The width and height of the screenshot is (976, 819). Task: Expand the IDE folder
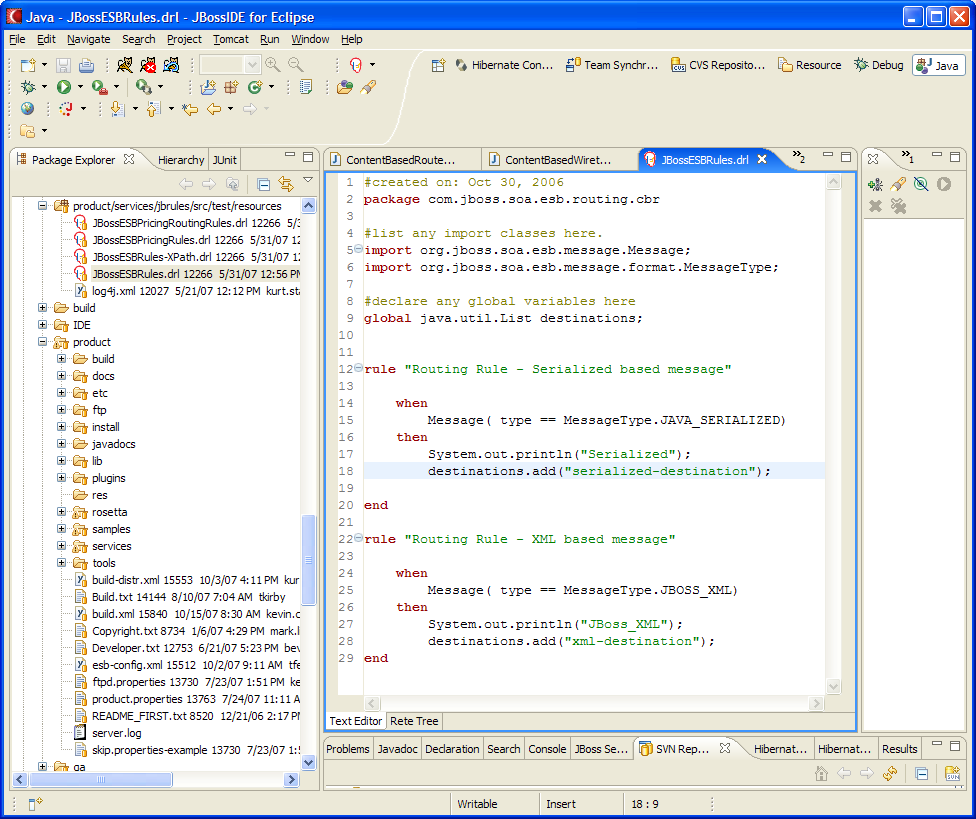pos(42,324)
